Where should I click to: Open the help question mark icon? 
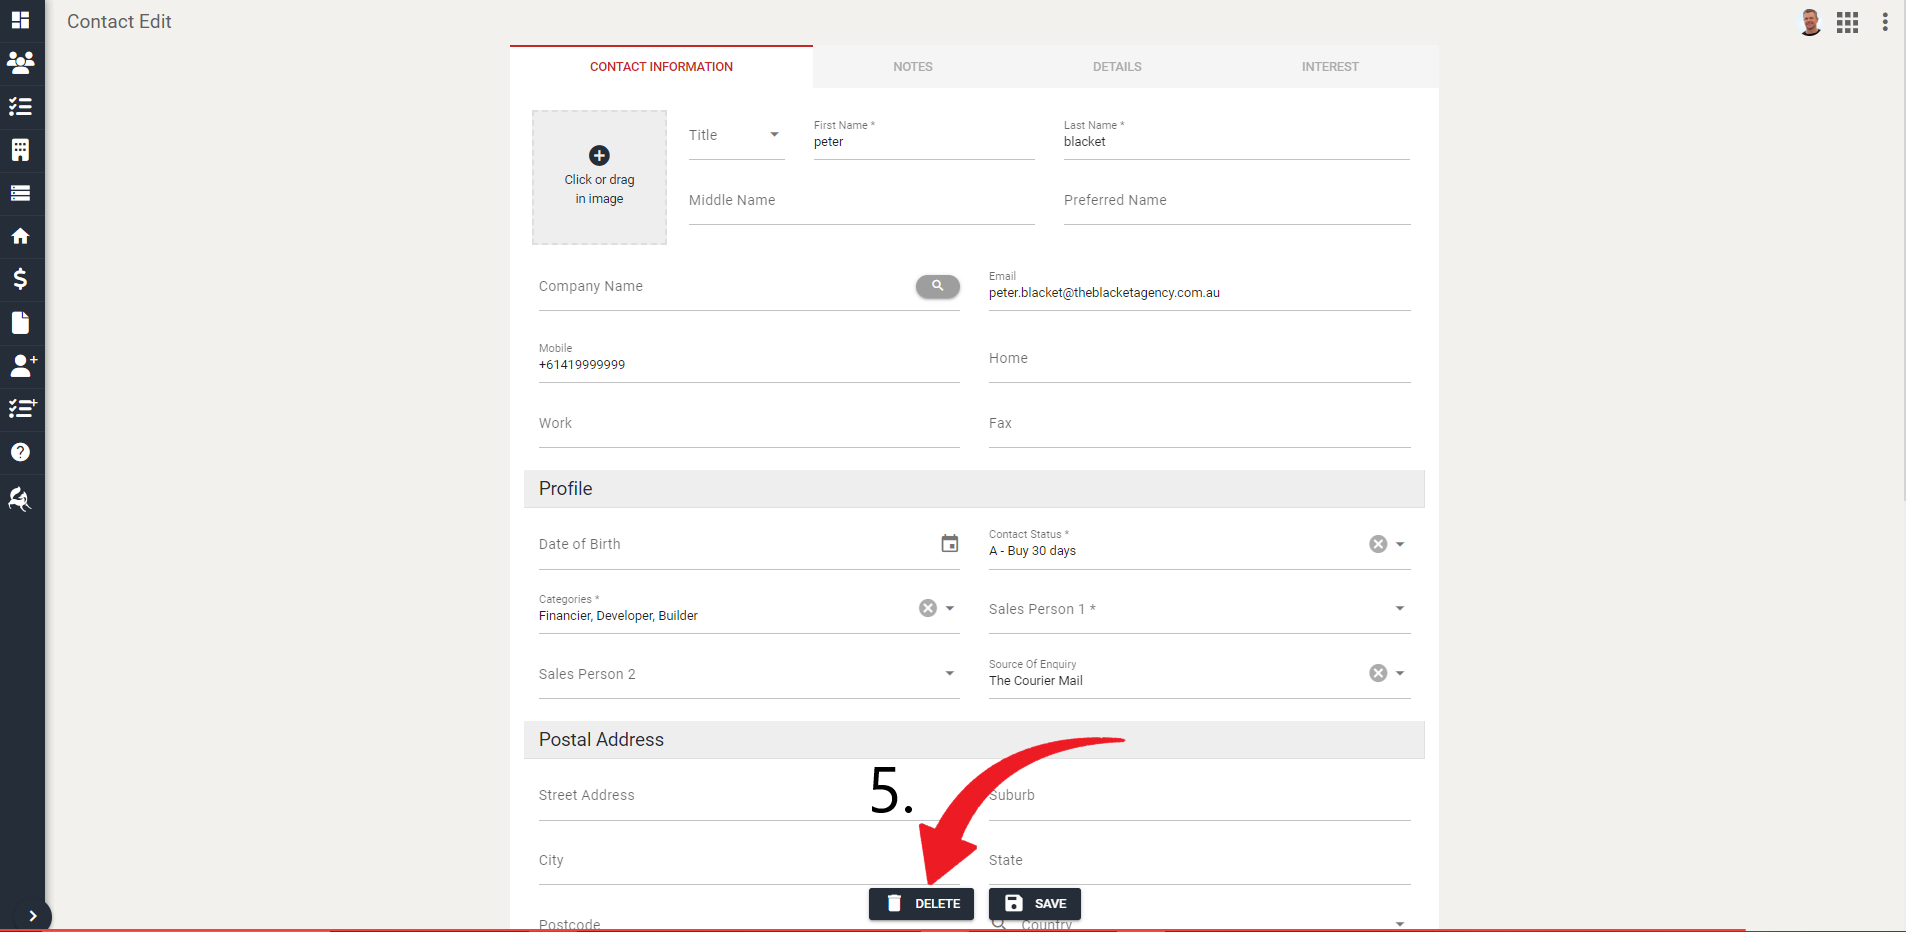(x=20, y=452)
